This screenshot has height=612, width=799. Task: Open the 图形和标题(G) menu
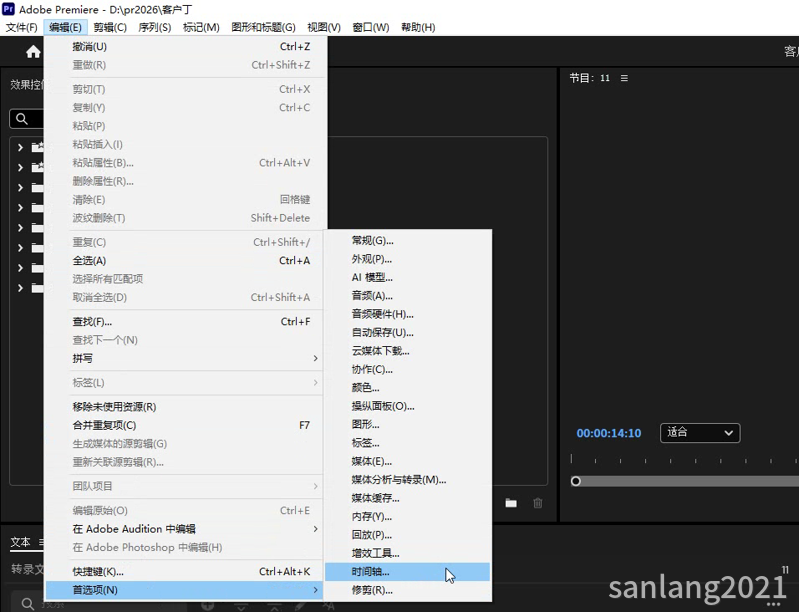(263, 27)
